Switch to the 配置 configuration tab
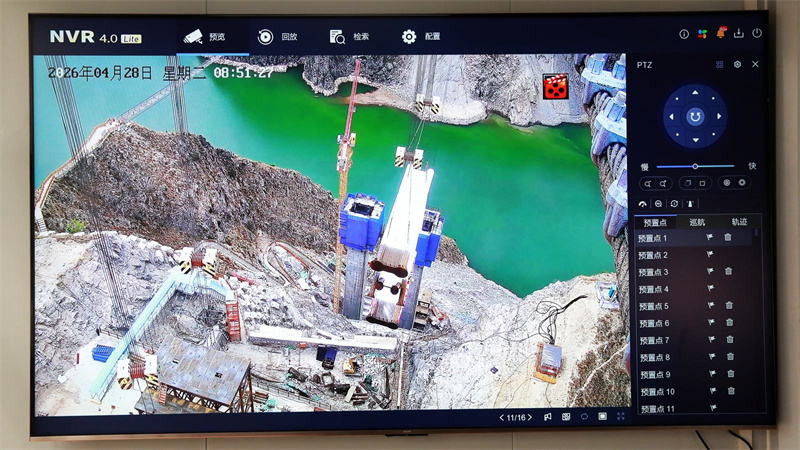 421,37
